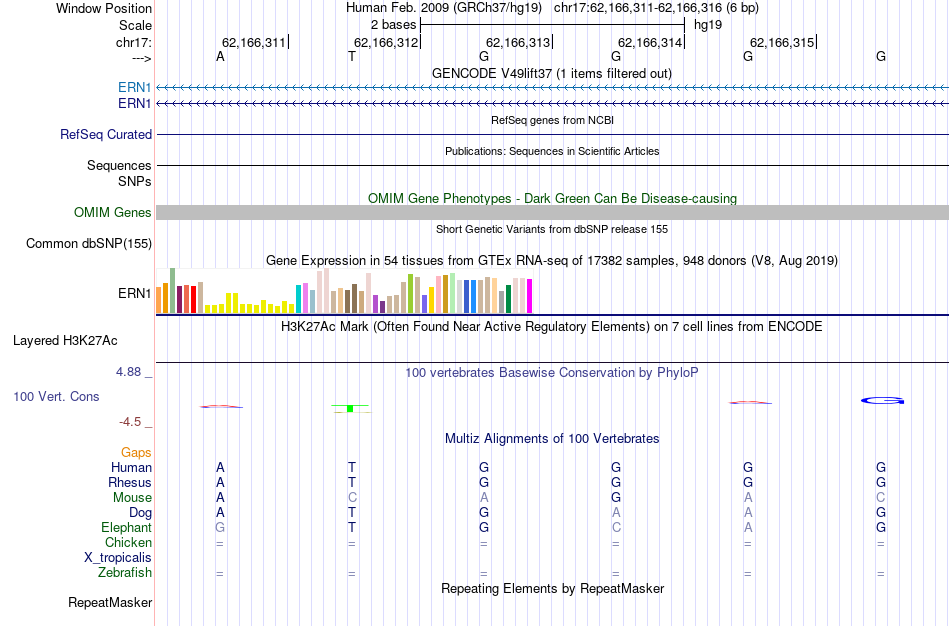Click the Dog species label
The image size is (950, 626).
click(140, 513)
